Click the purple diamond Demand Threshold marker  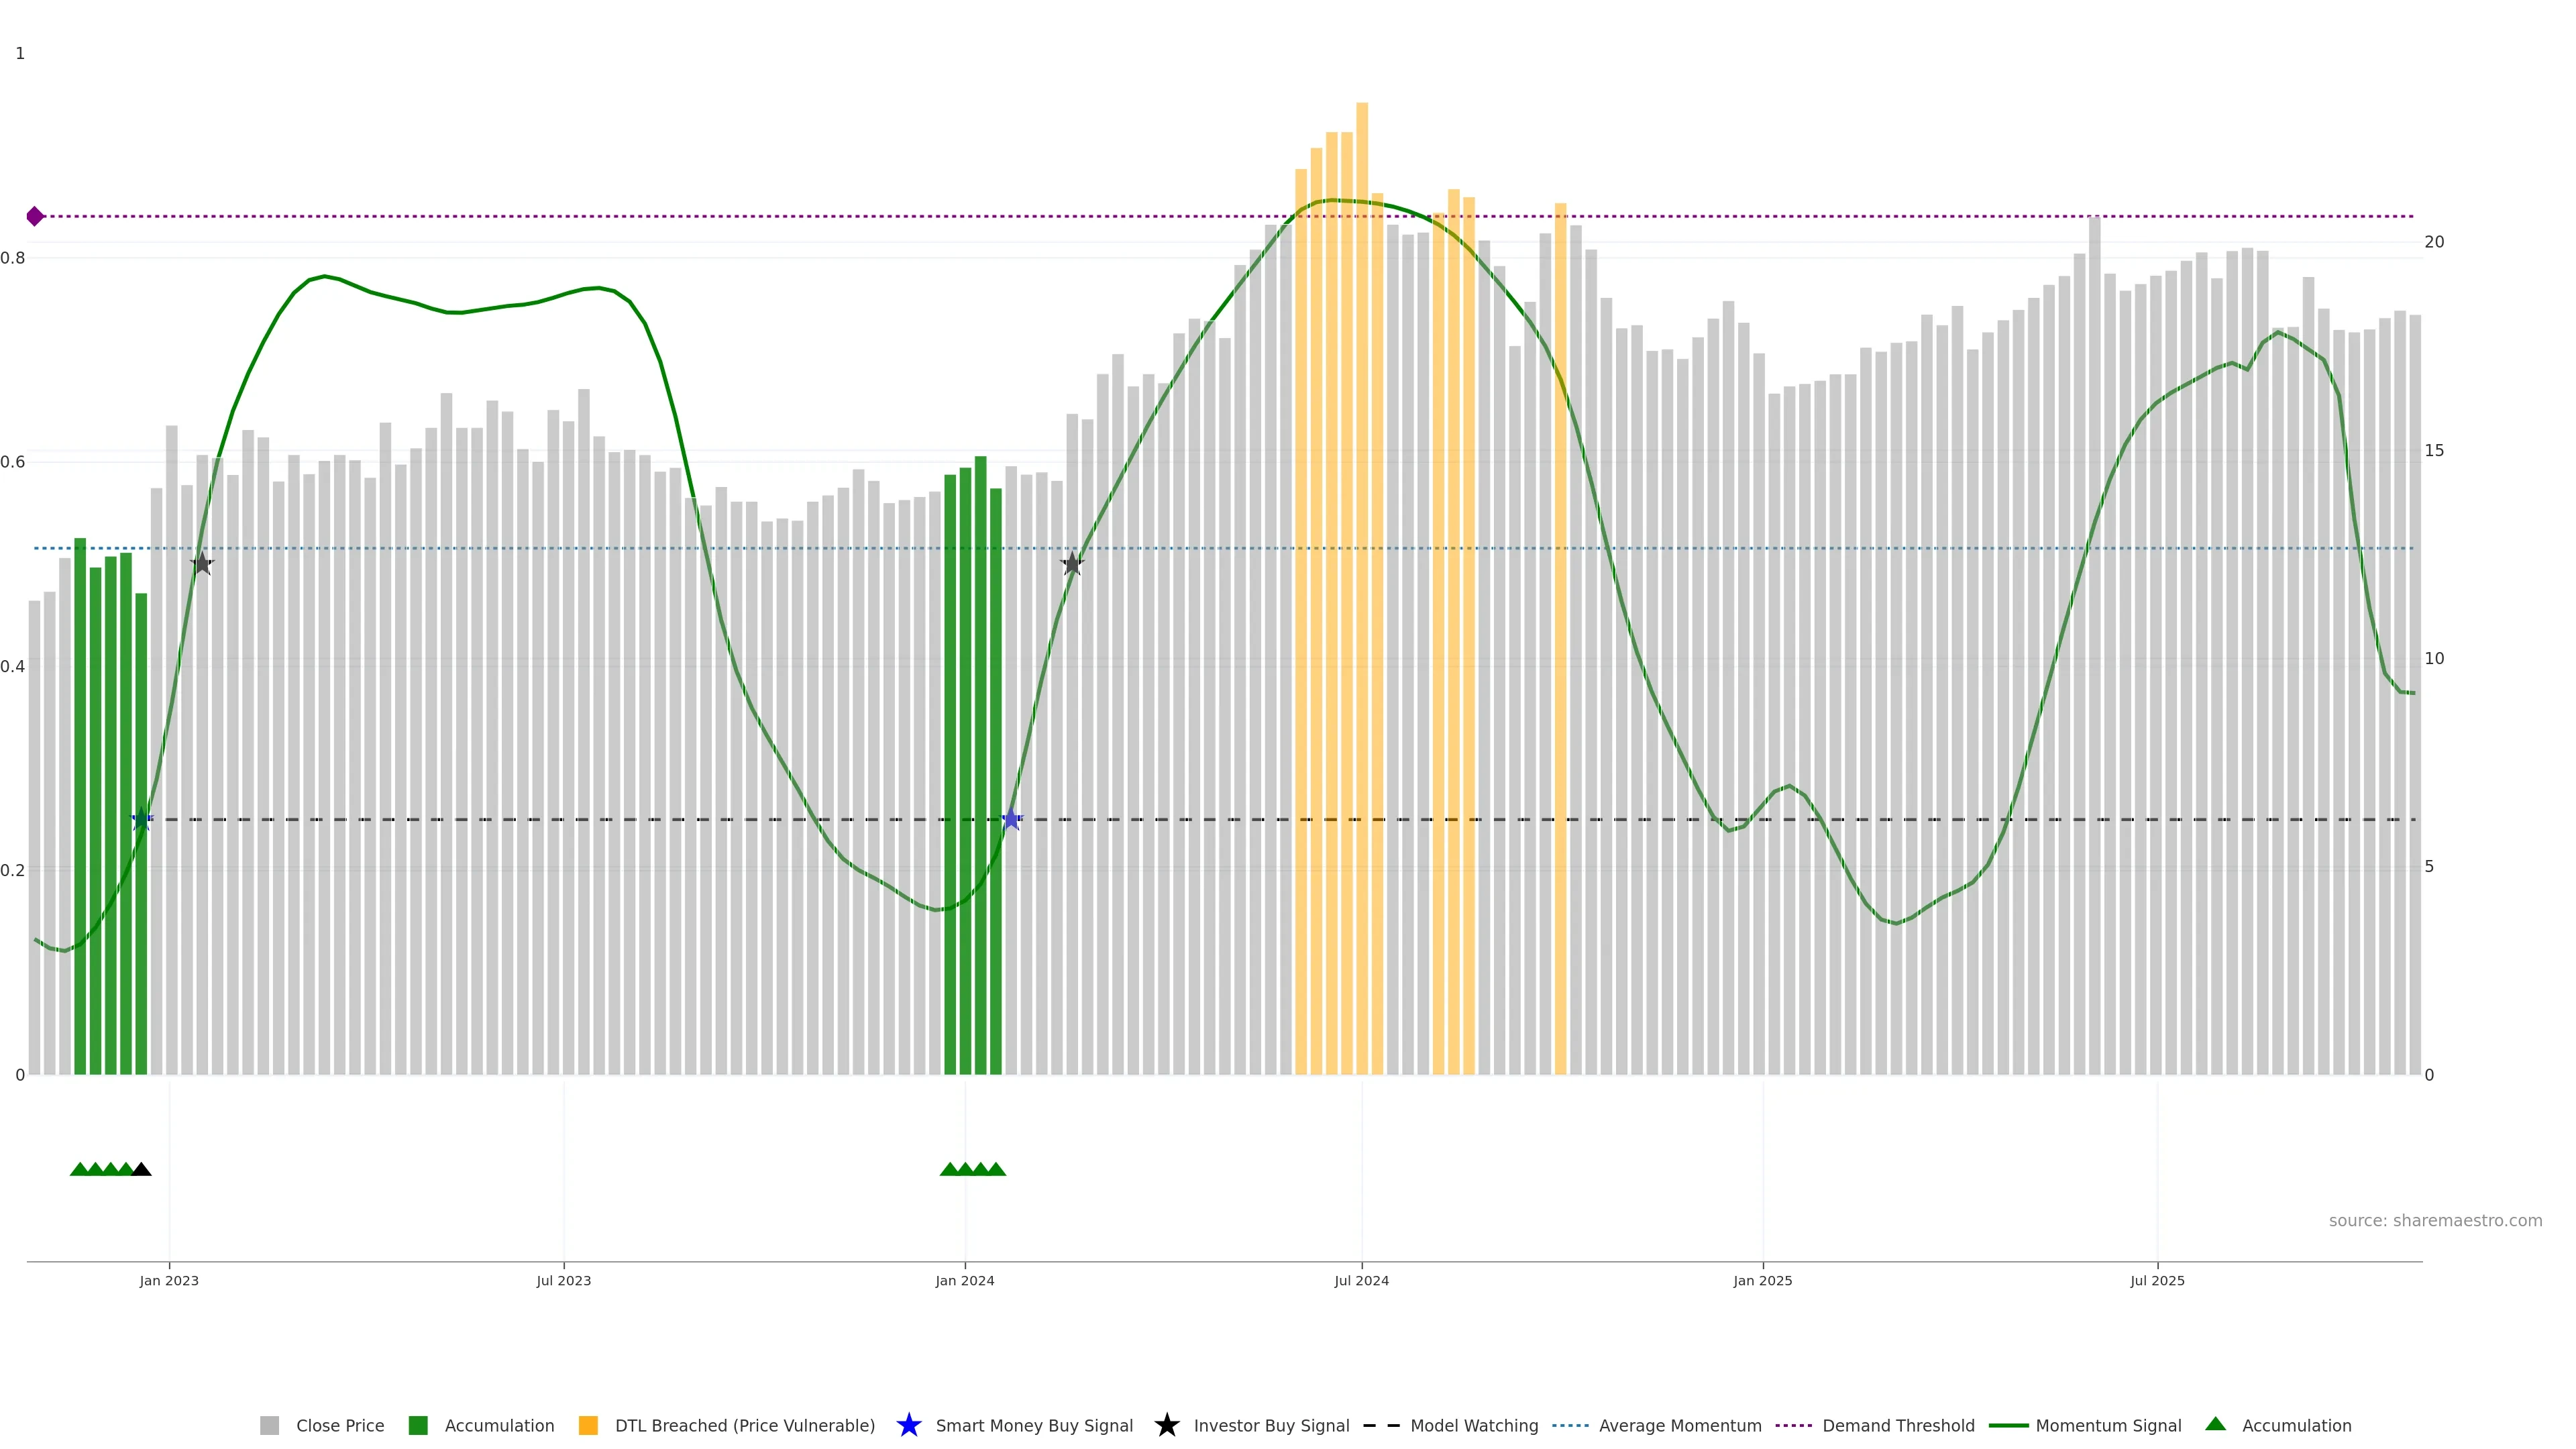click(35, 216)
